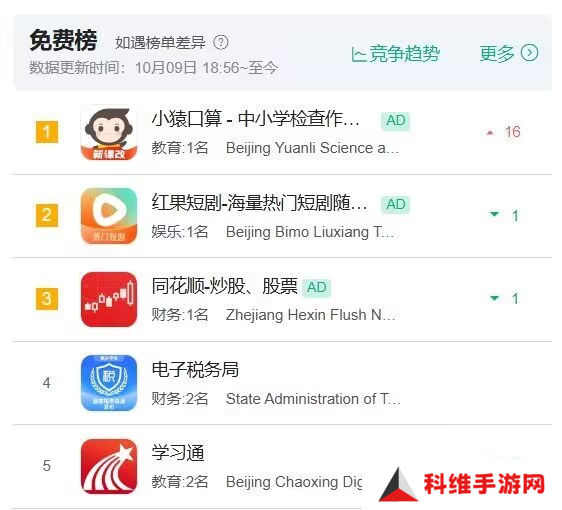This screenshot has width=562, height=510.
Task: Click the rank 1 gold badge
Action: [x=47, y=132]
